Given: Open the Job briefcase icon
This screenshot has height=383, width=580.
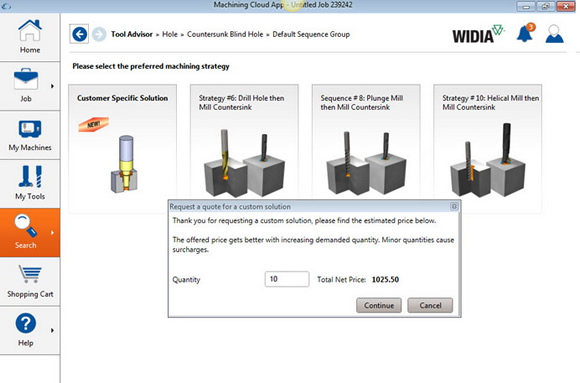Looking at the screenshot, I should (26, 79).
